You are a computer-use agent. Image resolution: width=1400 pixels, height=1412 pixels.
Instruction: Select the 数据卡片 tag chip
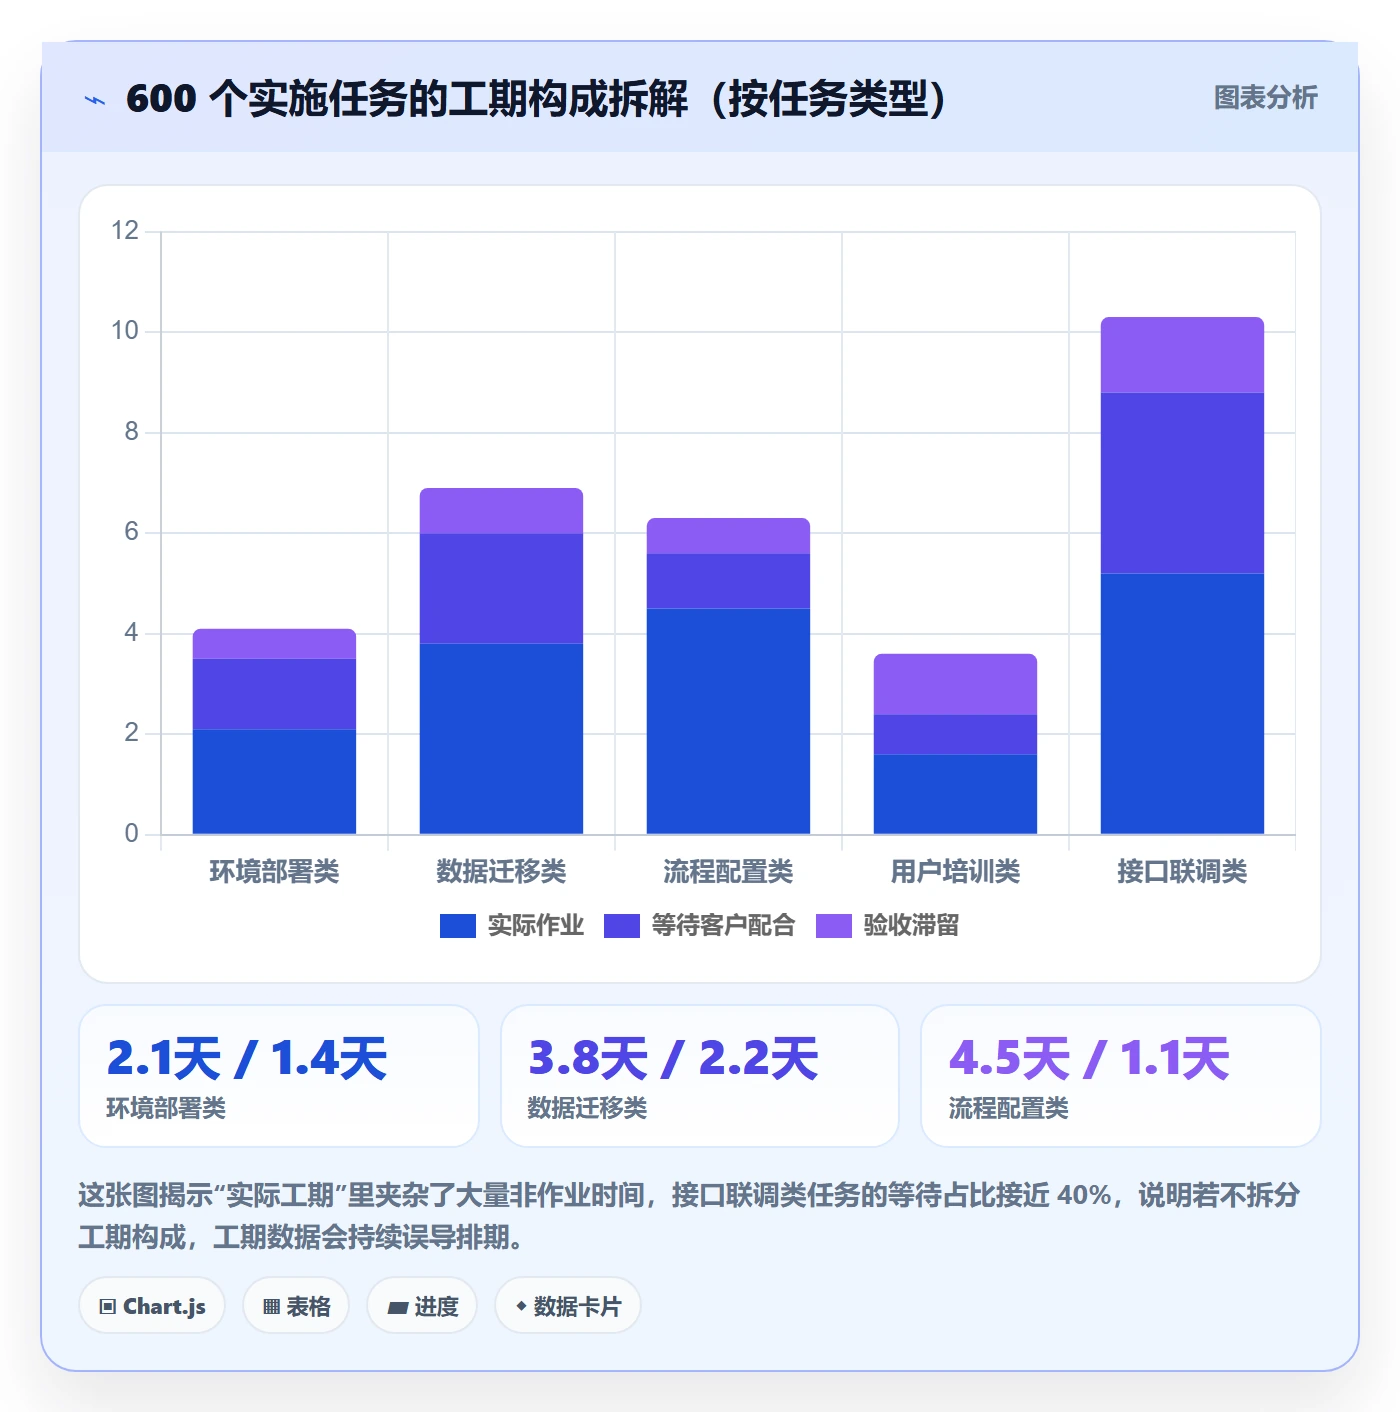568,1306
